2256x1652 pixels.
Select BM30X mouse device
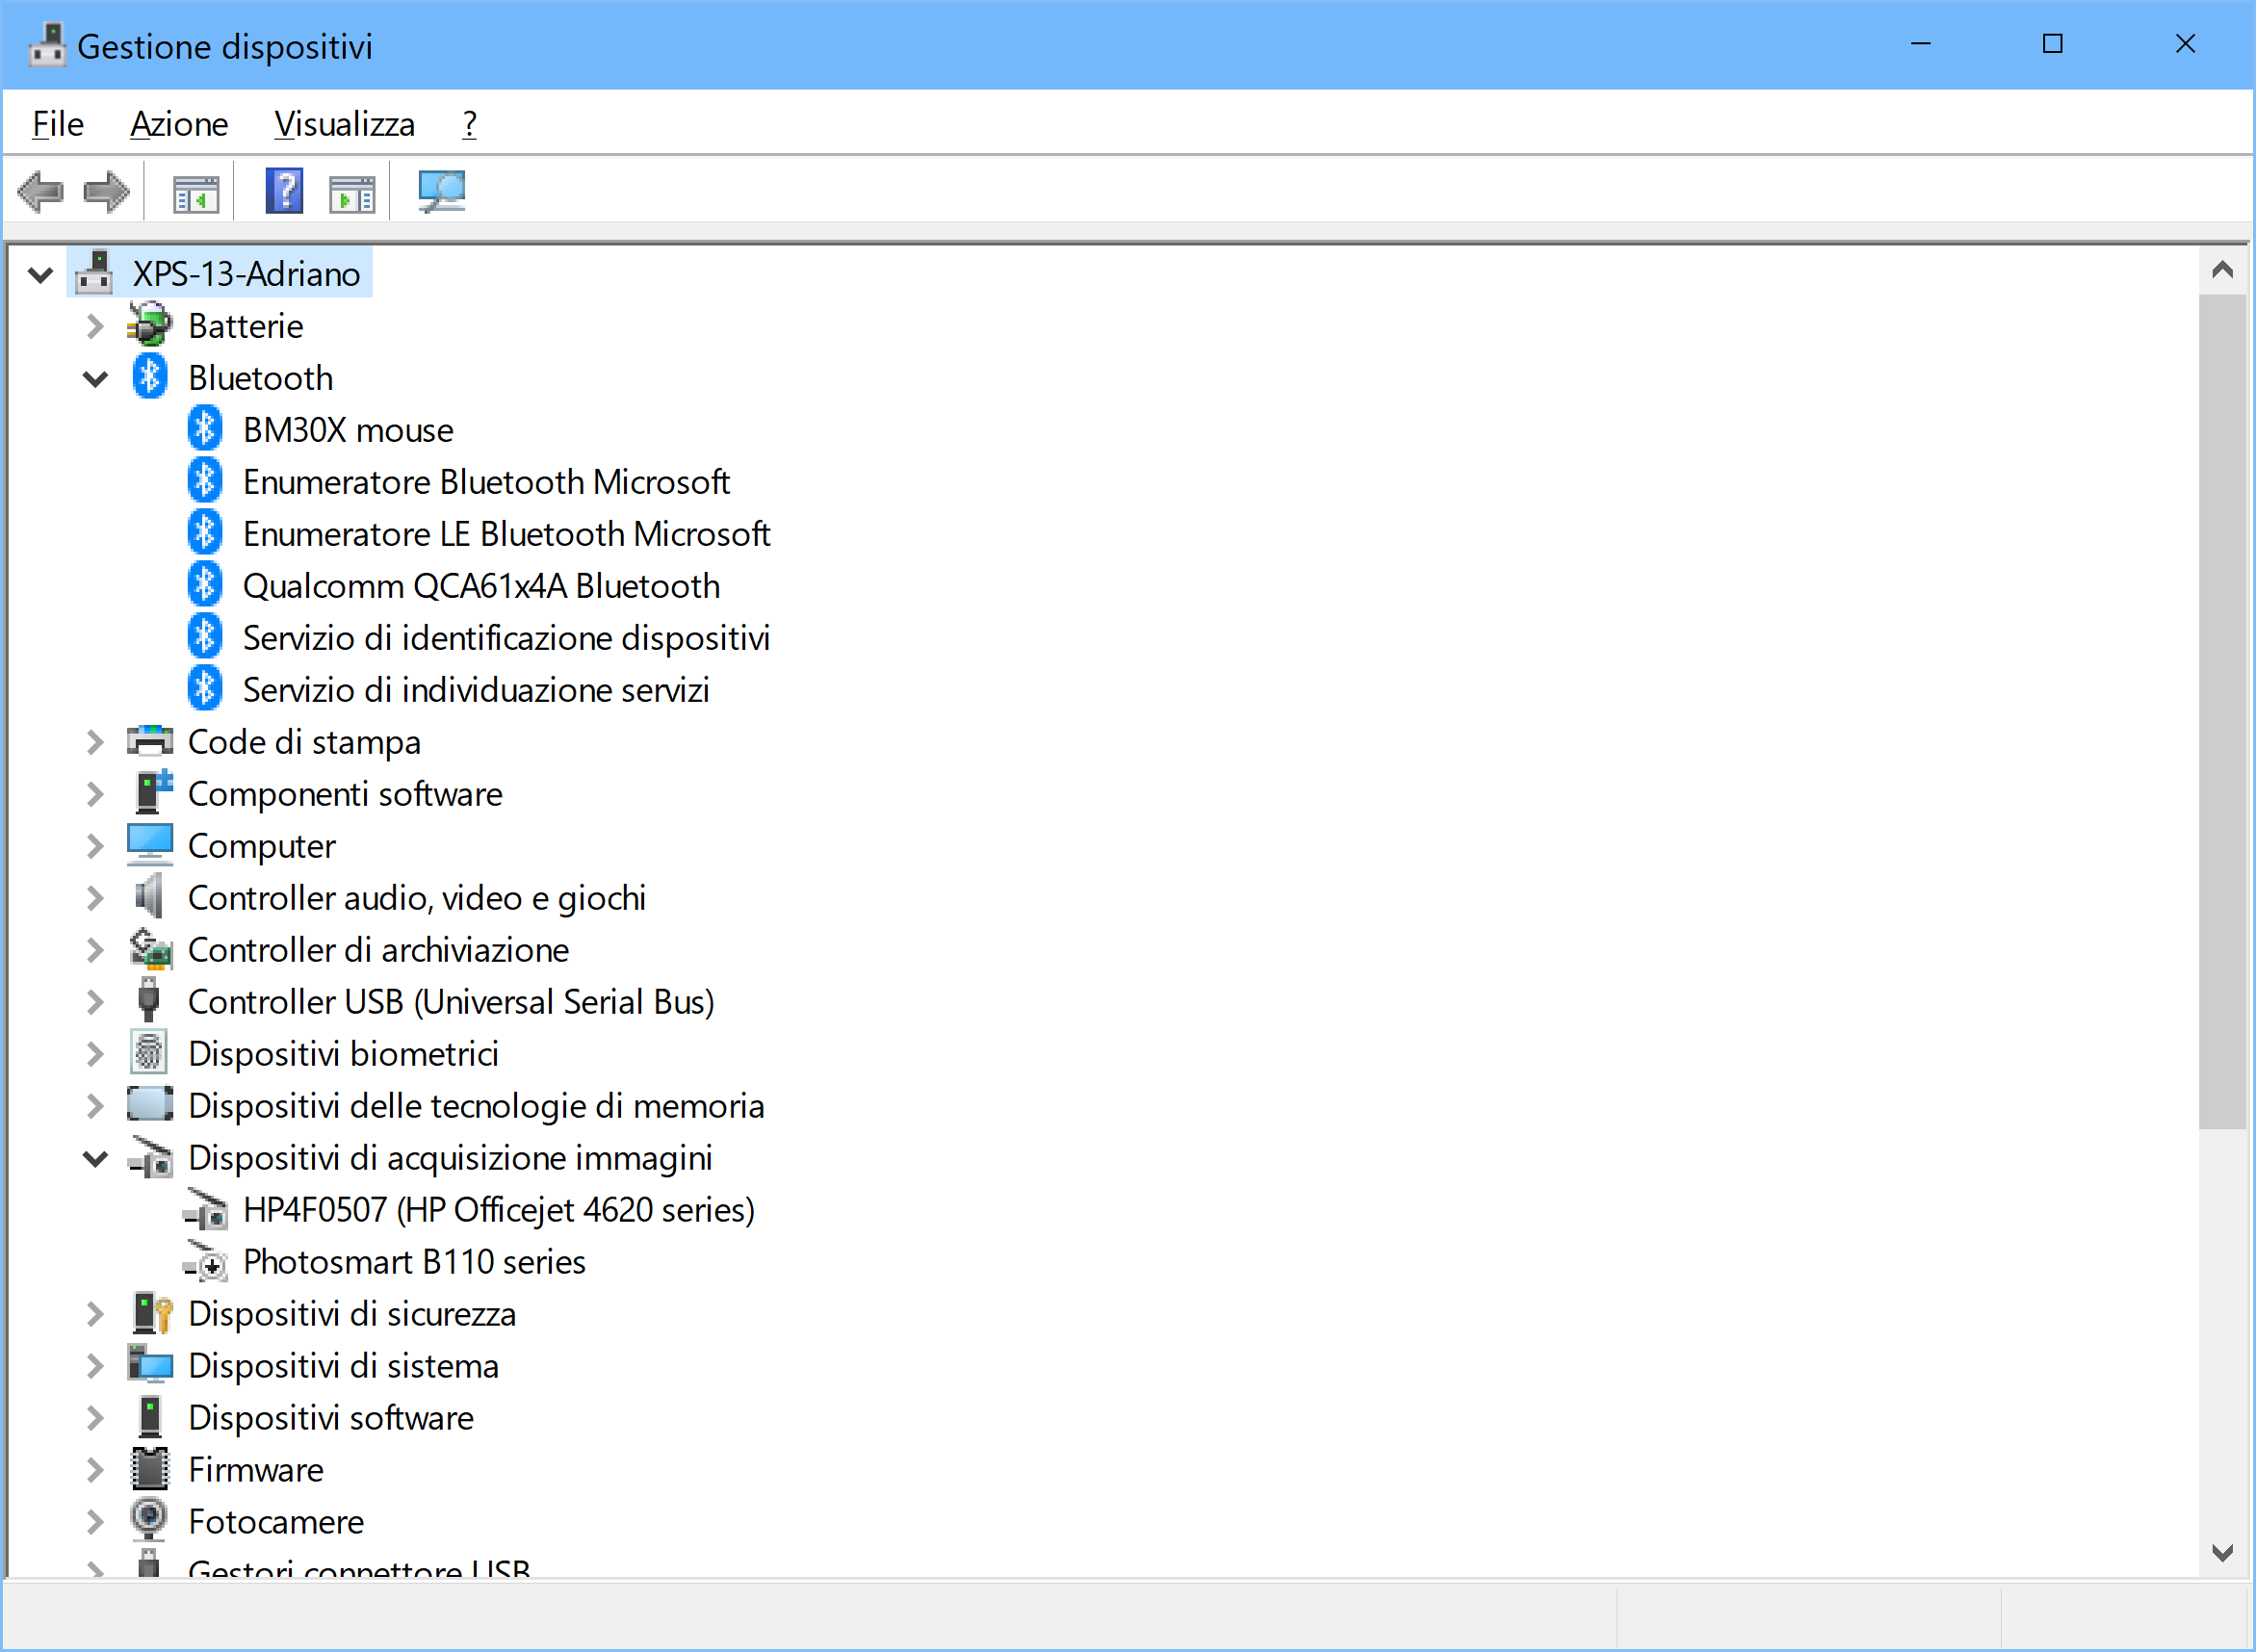(348, 430)
